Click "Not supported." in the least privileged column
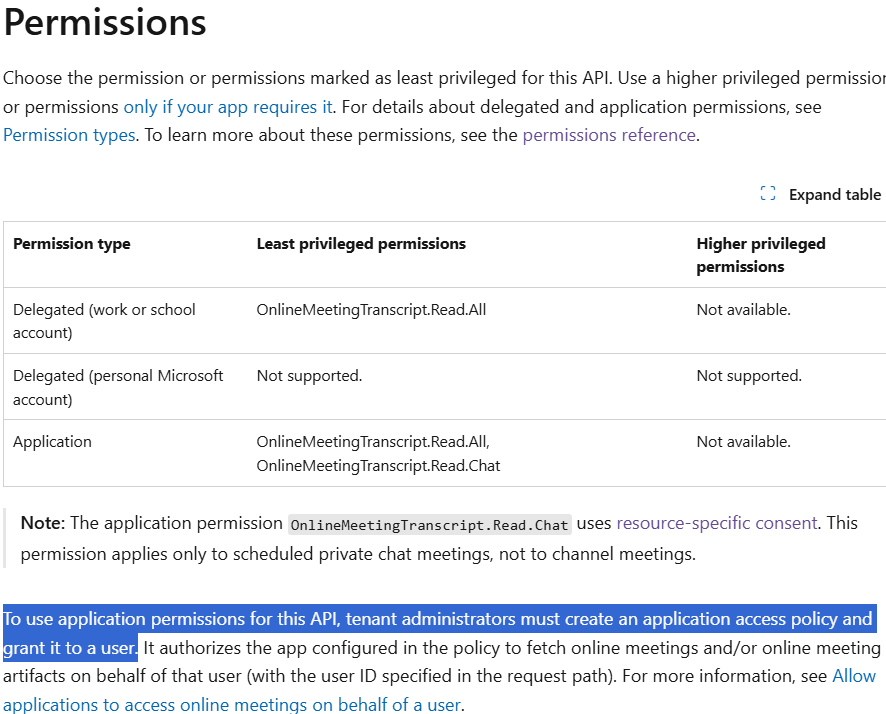Image resolution: width=886 pixels, height=714 pixels. [309, 376]
